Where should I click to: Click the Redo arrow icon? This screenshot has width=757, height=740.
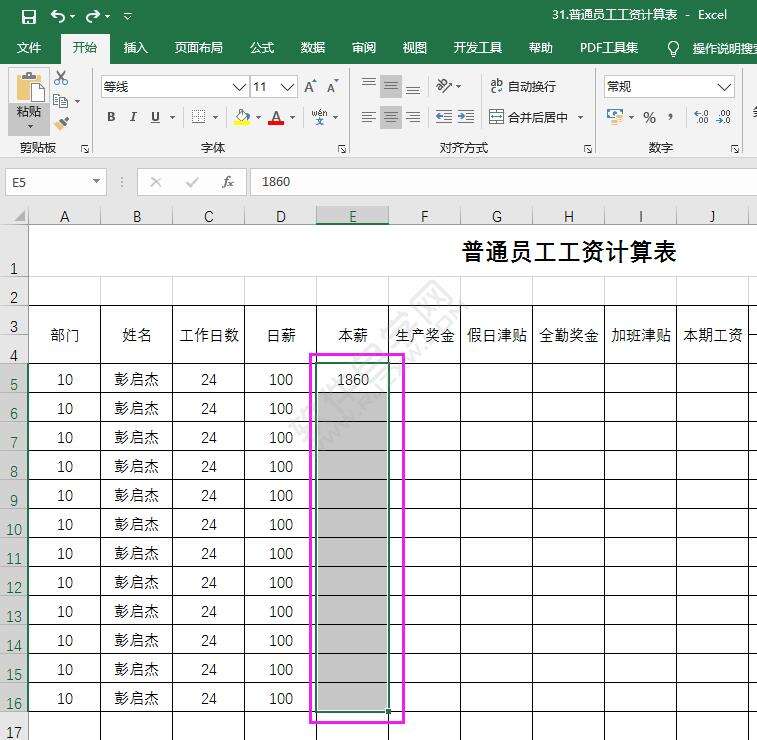tap(92, 16)
